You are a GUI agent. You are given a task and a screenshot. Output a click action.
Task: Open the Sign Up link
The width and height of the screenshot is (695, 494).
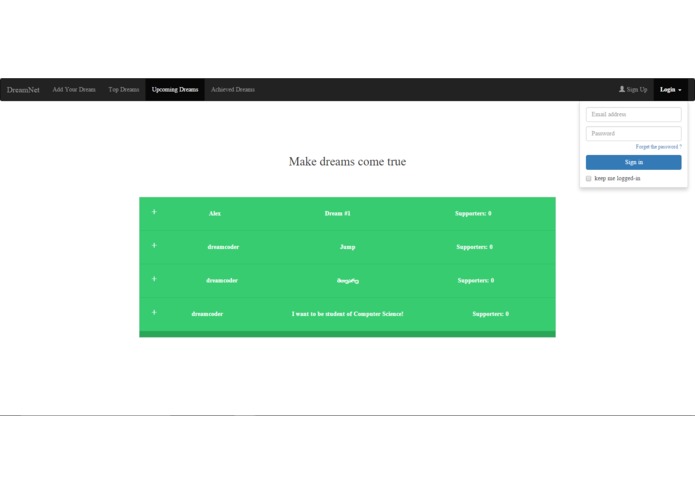click(x=633, y=89)
